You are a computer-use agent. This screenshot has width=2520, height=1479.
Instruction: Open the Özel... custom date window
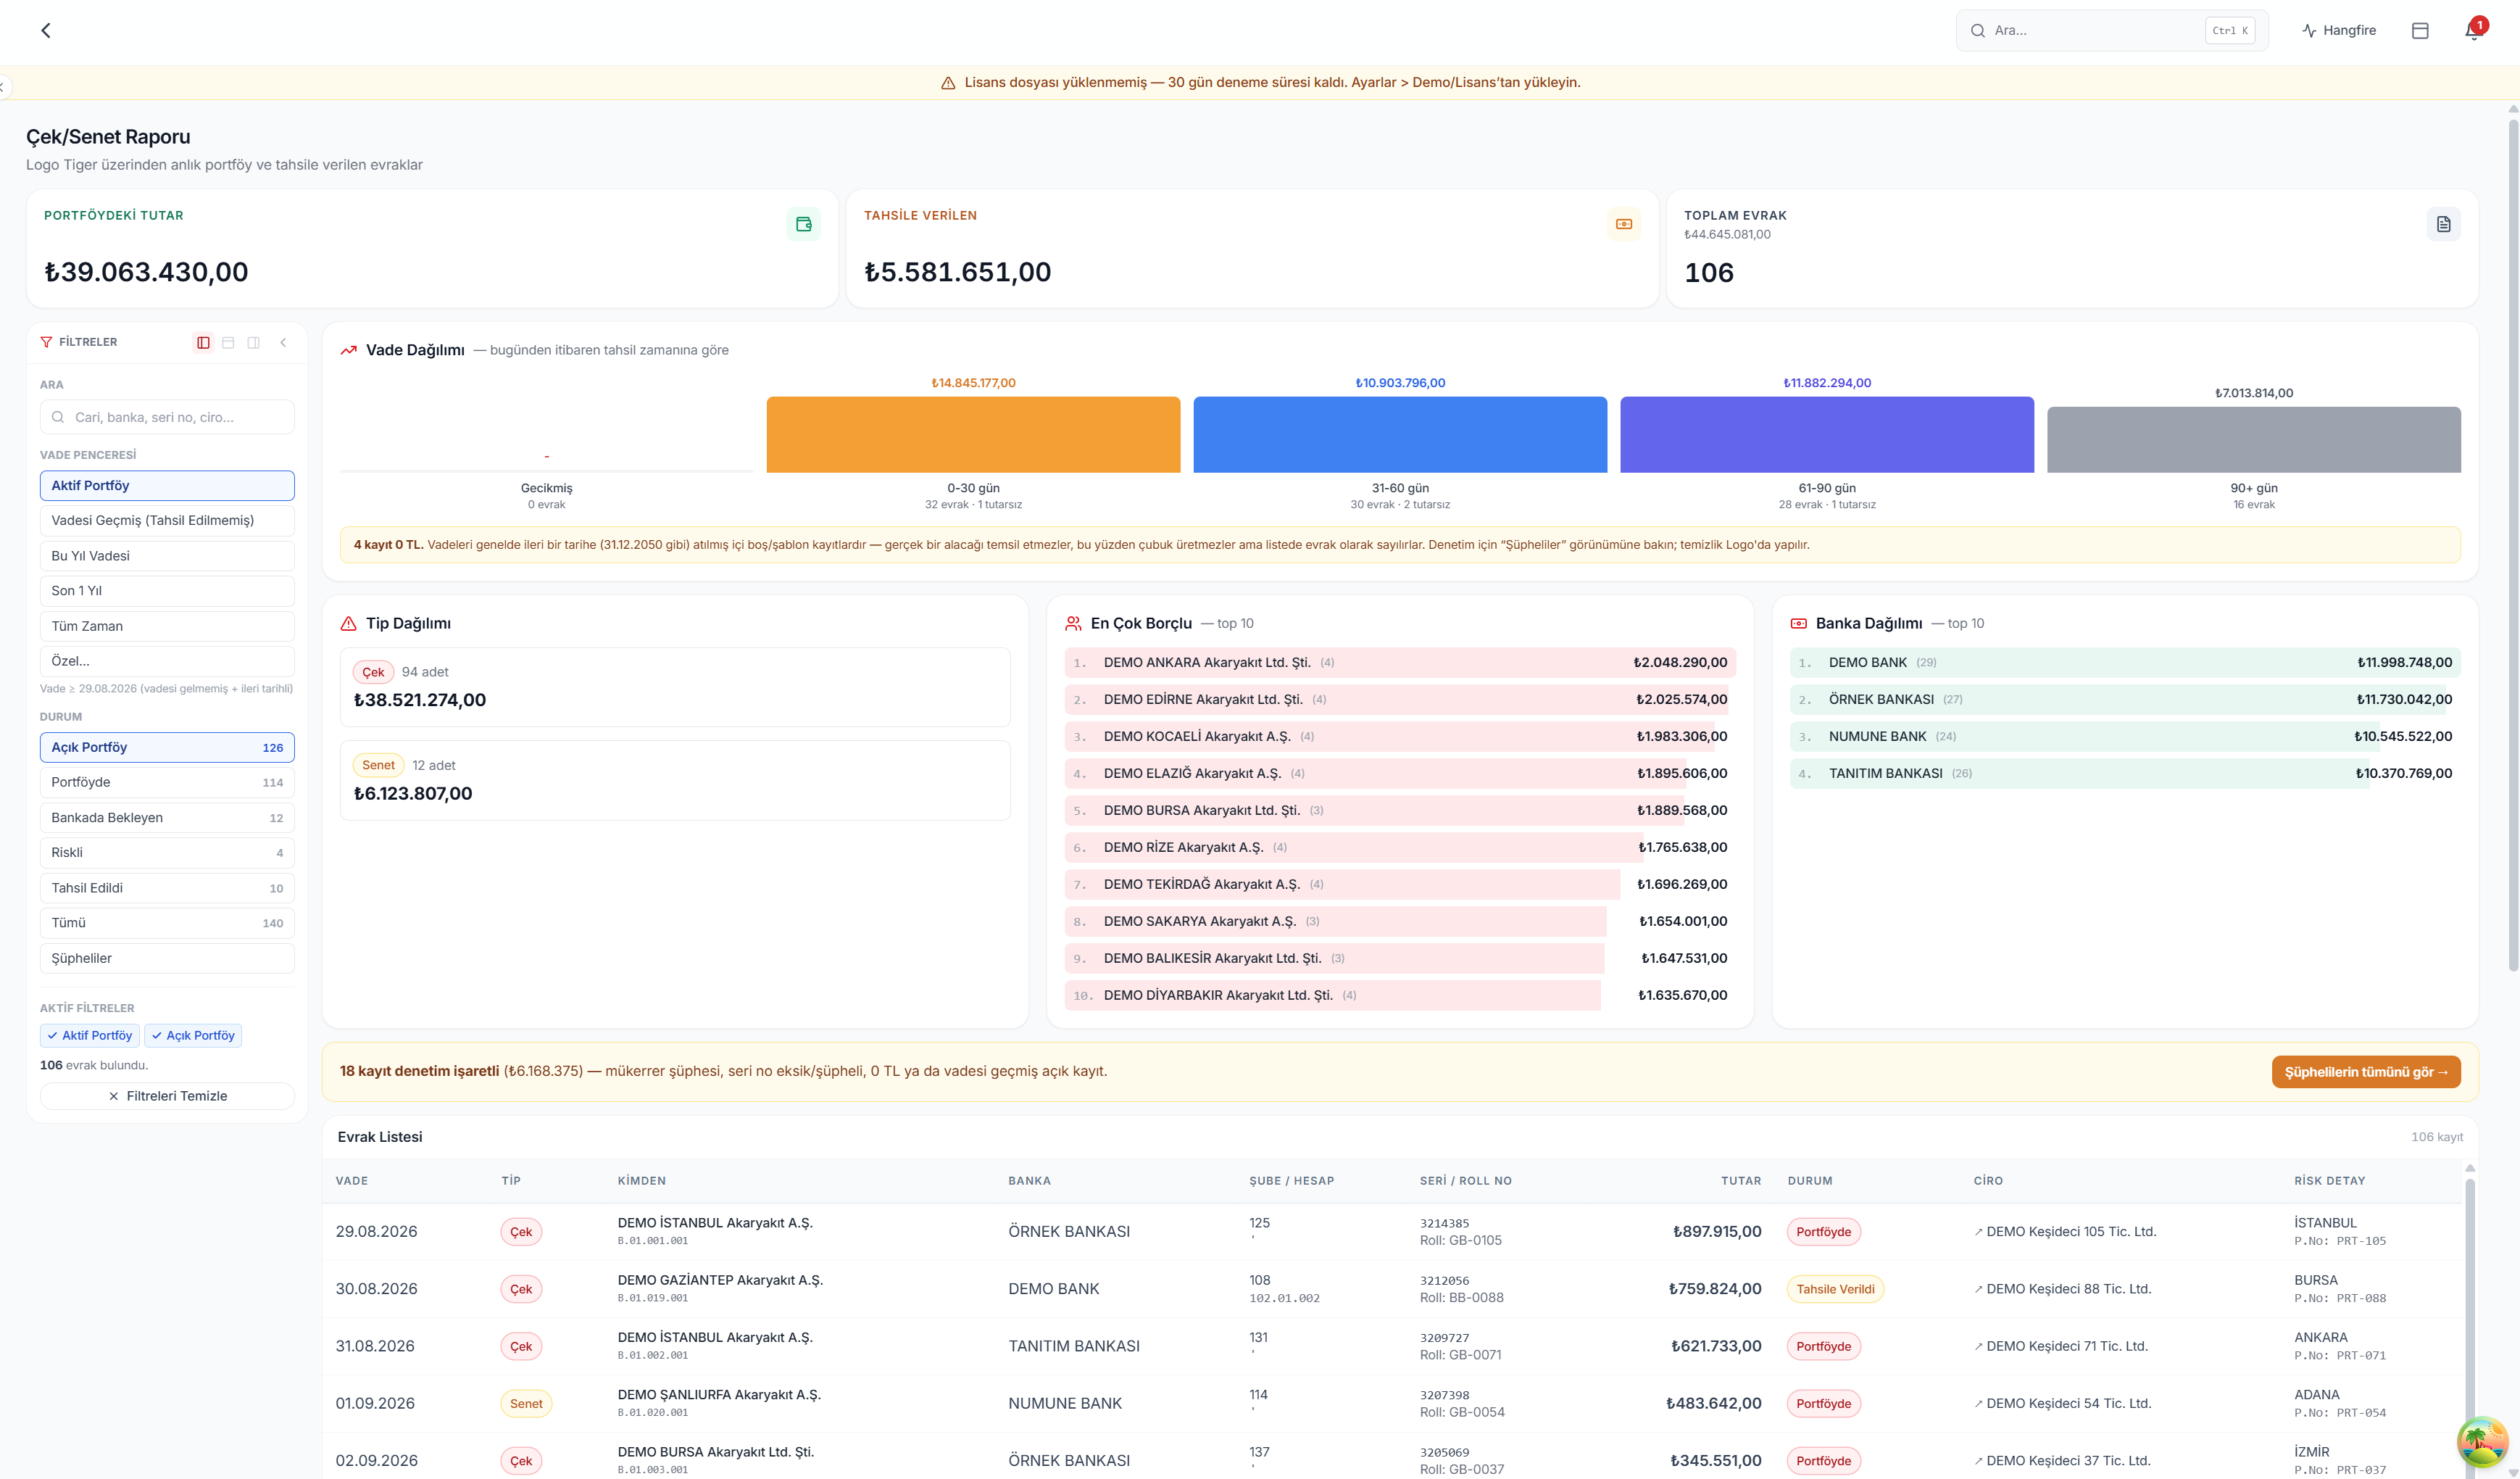click(x=167, y=661)
